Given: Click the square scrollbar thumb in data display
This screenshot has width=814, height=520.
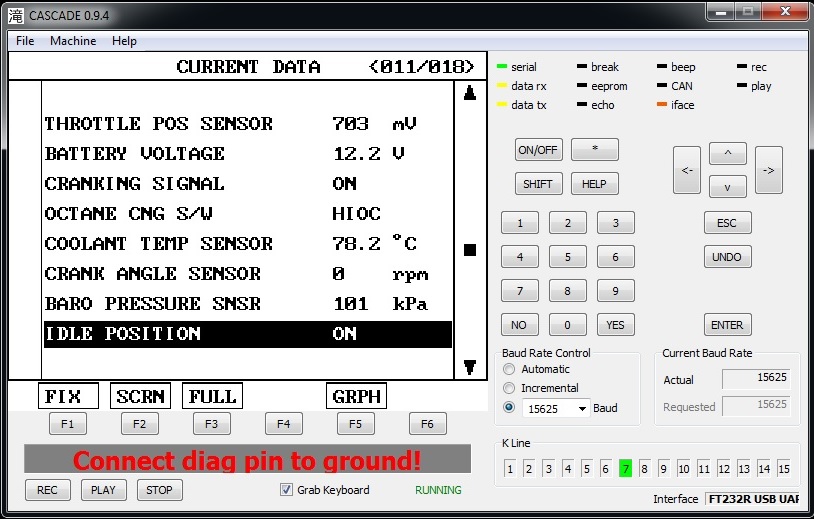Looking at the screenshot, I should (470, 250).
